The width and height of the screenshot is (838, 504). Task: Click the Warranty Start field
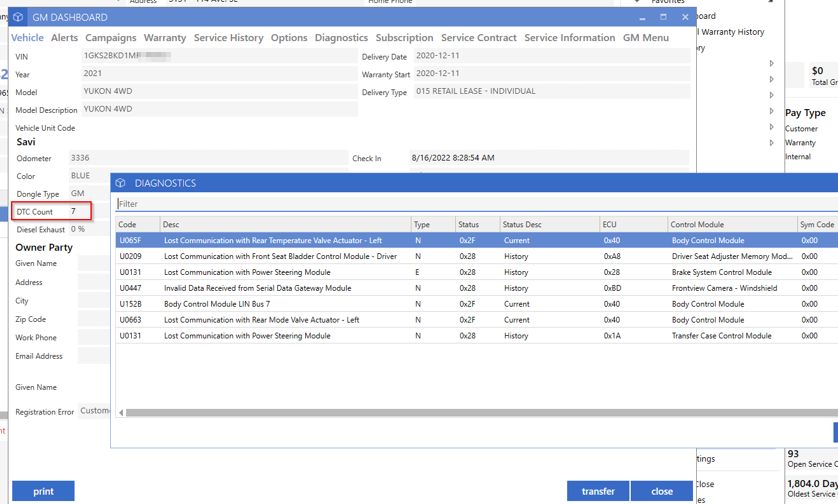[552, 74]
